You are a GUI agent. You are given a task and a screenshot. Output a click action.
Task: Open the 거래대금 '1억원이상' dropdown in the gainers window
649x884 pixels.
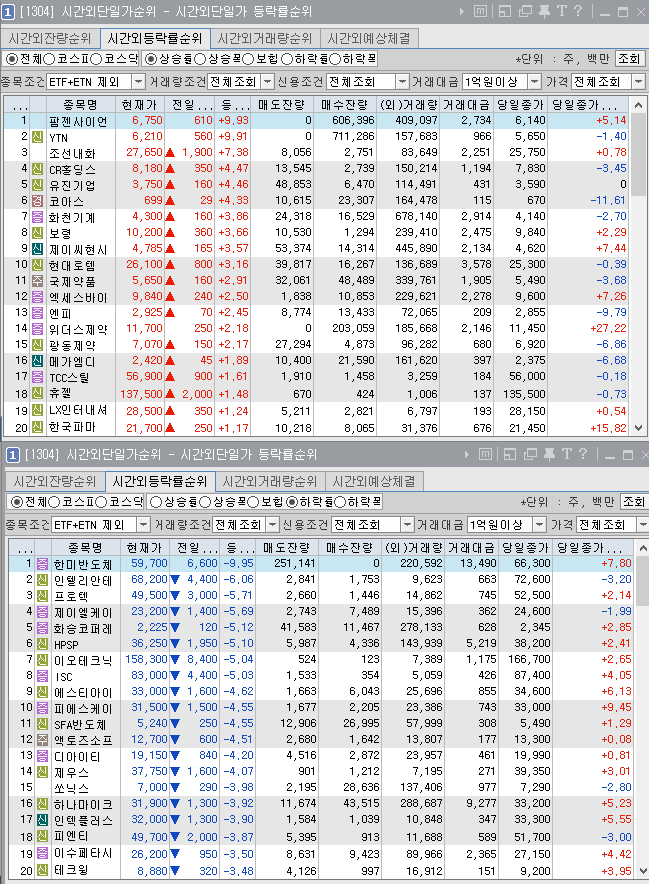click(x=535, y=82)
